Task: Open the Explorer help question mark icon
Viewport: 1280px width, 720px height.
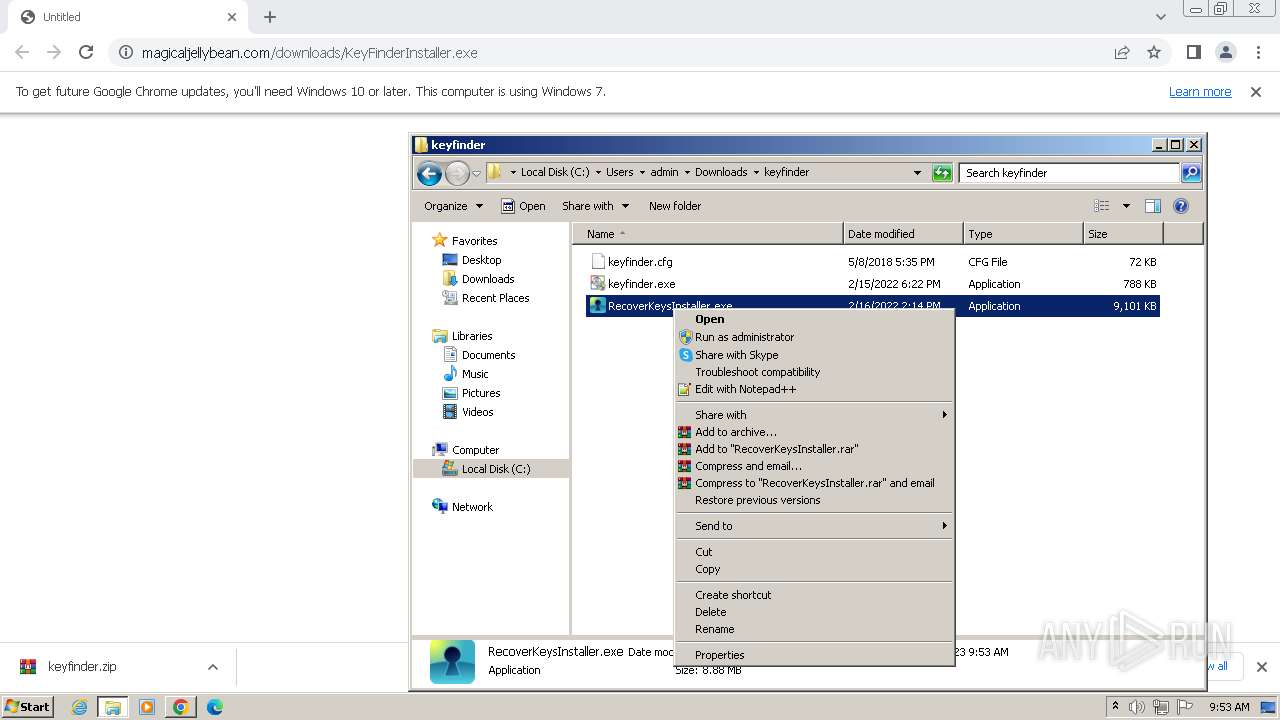Action: [1181, 206]
